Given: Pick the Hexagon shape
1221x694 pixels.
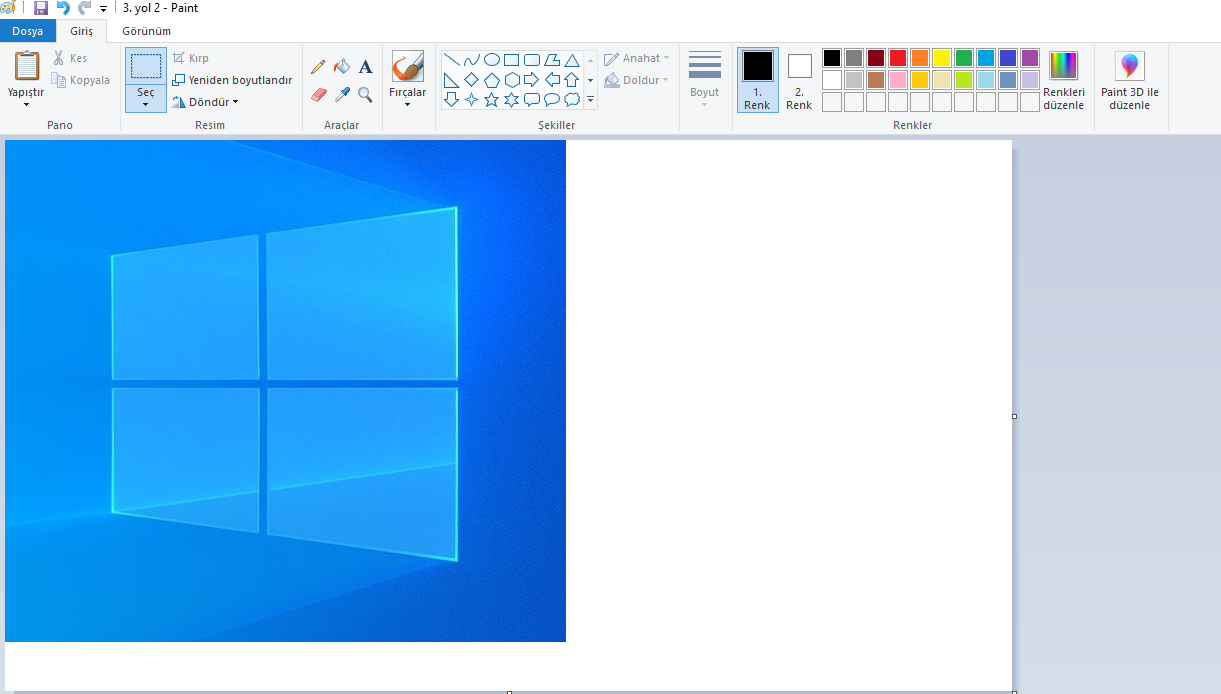Looking at the screenshot, I should pyautogui.click(x=511, y=80).
